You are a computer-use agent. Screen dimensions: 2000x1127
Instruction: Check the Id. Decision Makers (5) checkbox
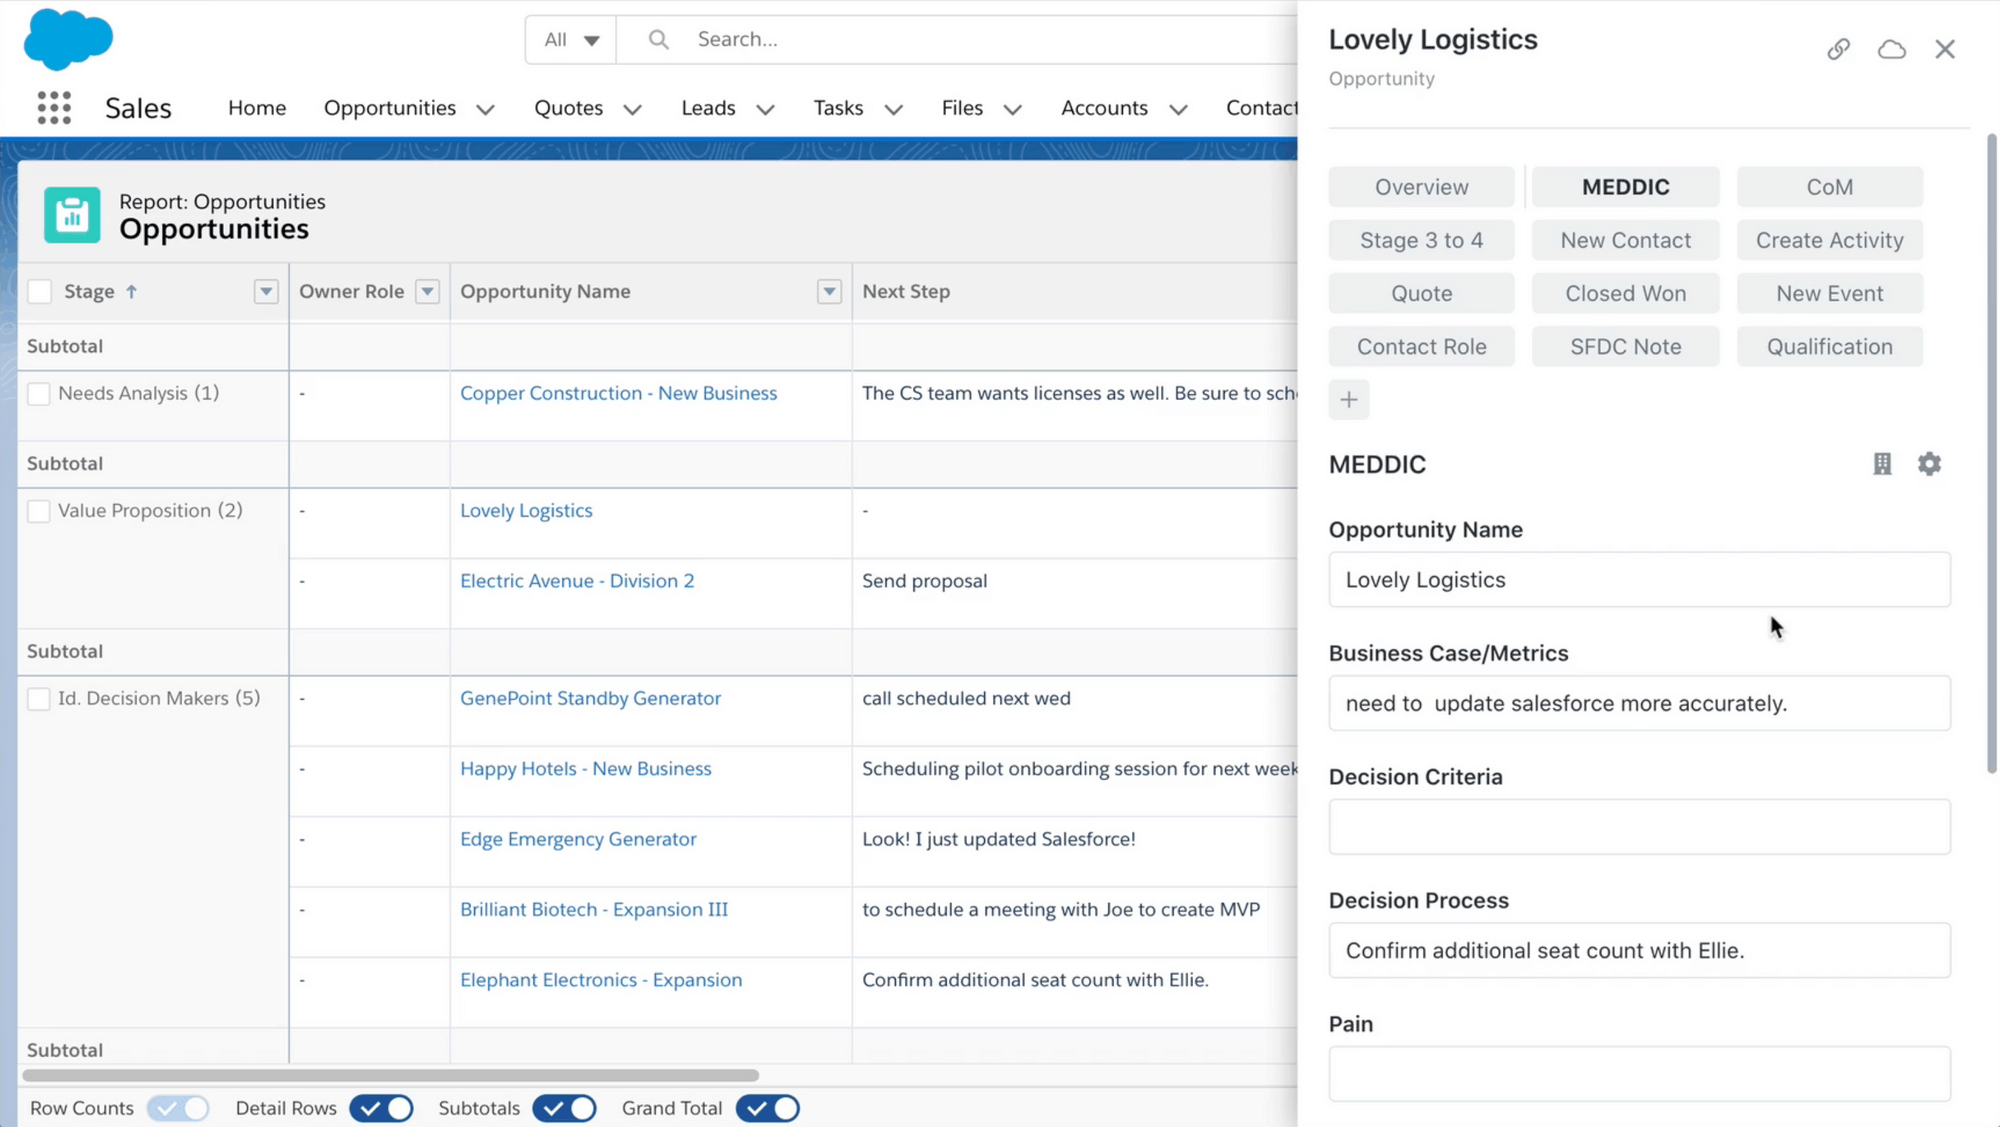[39, 699]
